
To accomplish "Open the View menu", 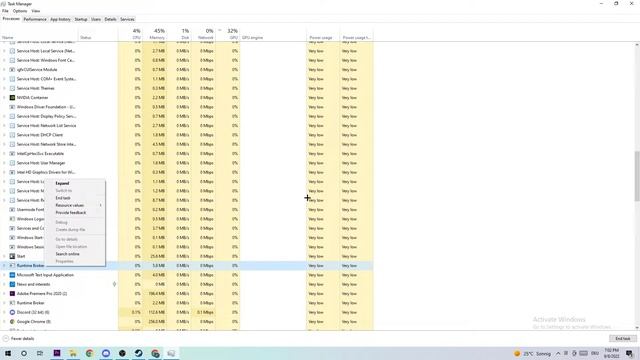I will tap(36, 11).
